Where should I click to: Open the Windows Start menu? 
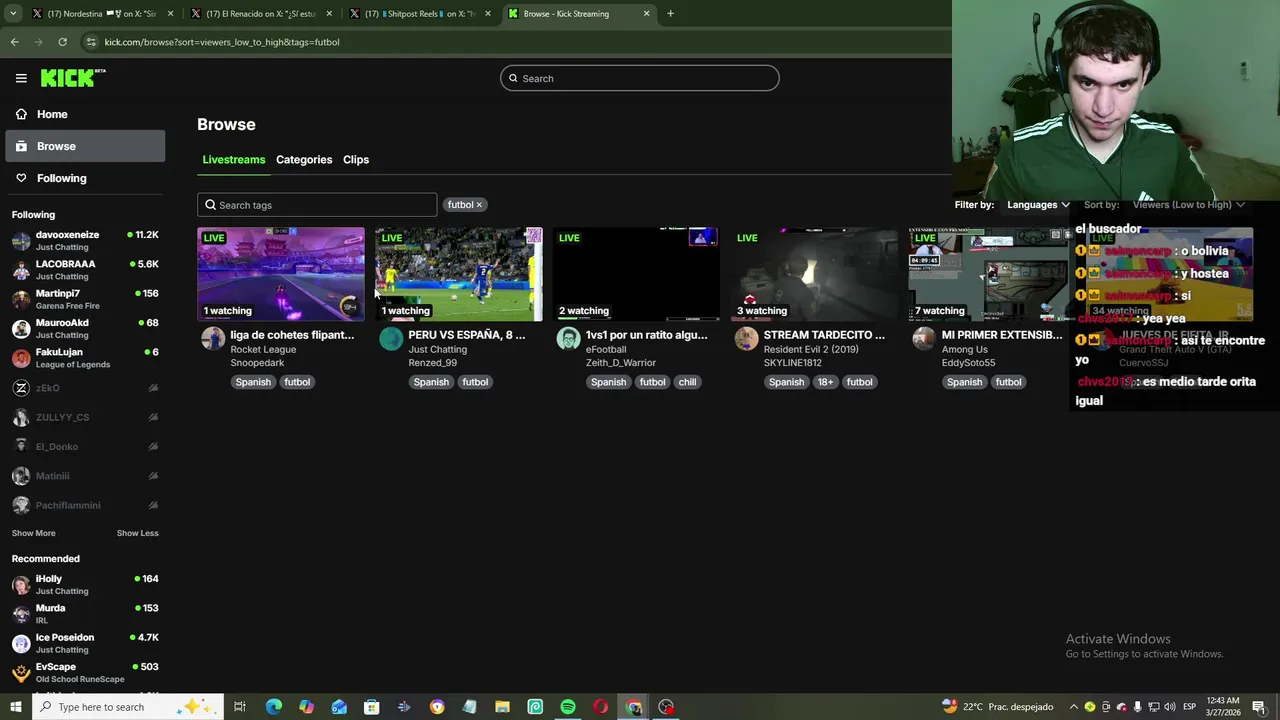click(x=15, y=707)
